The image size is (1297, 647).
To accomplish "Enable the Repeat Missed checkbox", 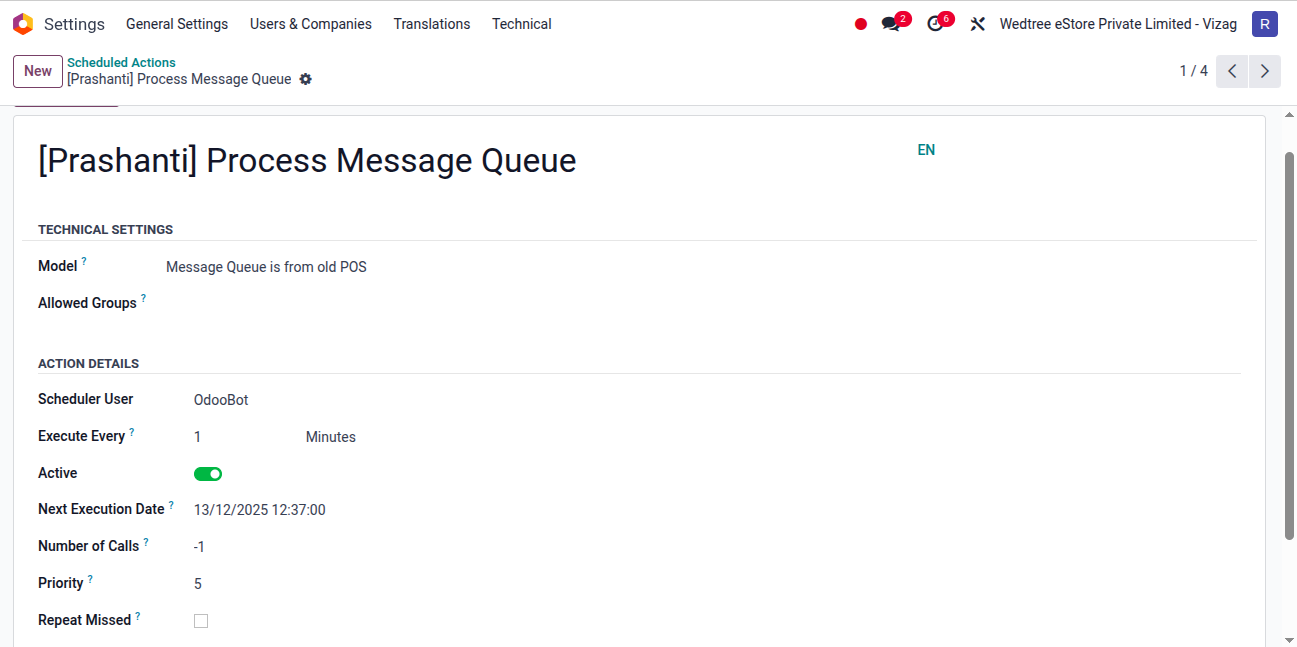I will click(x=201, y=620).
